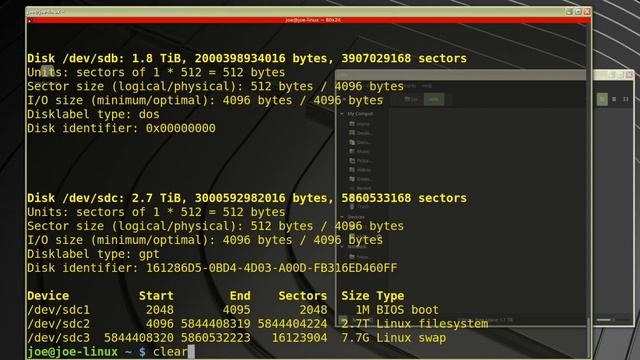Open Help menu in file manager
The width and height of the screenshot is (640, 360).
tap(427, 86)
